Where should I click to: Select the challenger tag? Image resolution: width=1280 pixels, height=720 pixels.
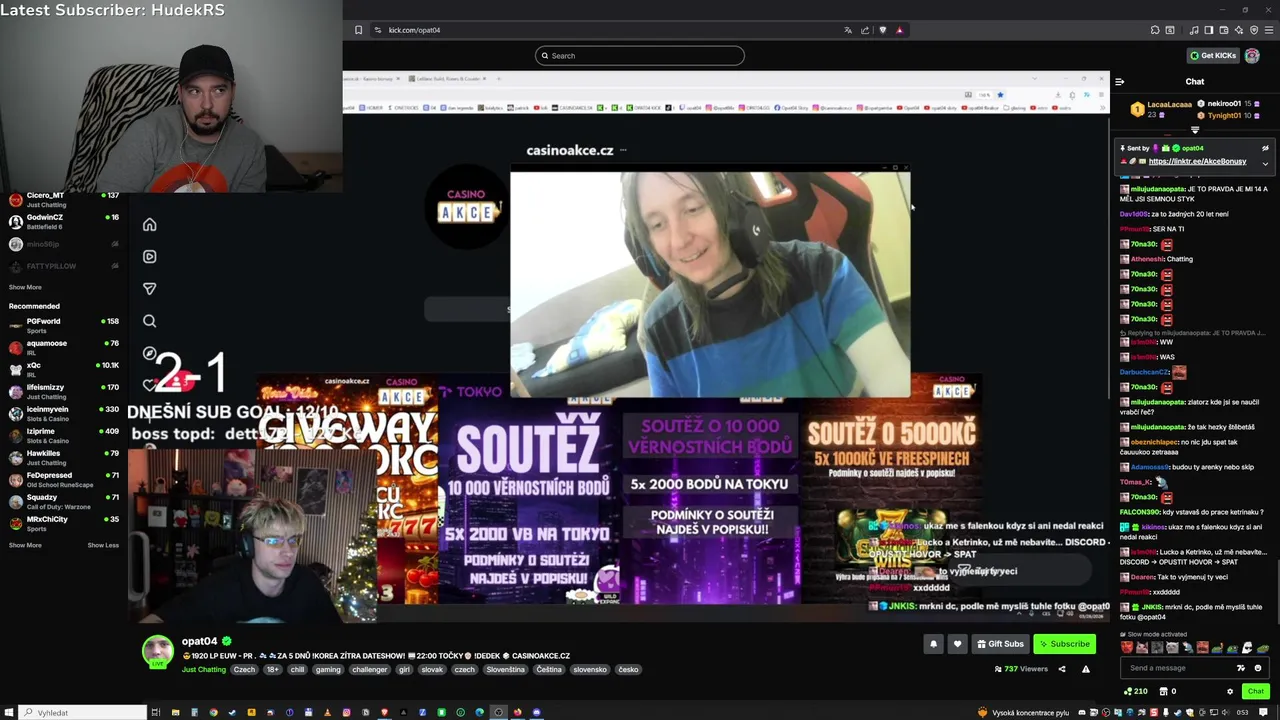(369, 669)
